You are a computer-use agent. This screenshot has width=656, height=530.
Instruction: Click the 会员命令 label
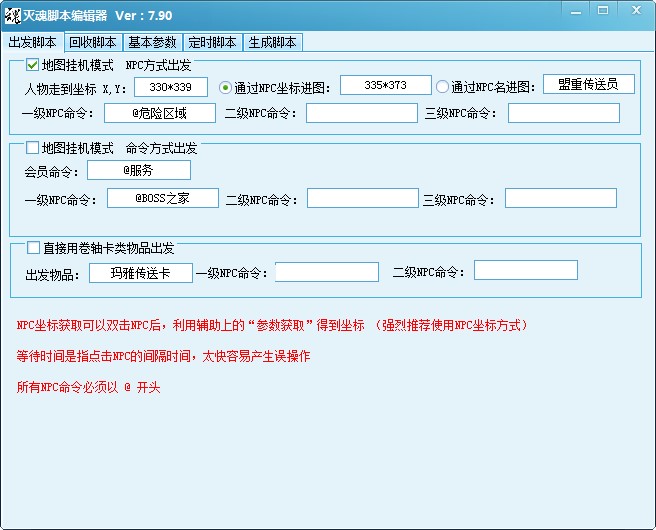click(x=51, y=172)
